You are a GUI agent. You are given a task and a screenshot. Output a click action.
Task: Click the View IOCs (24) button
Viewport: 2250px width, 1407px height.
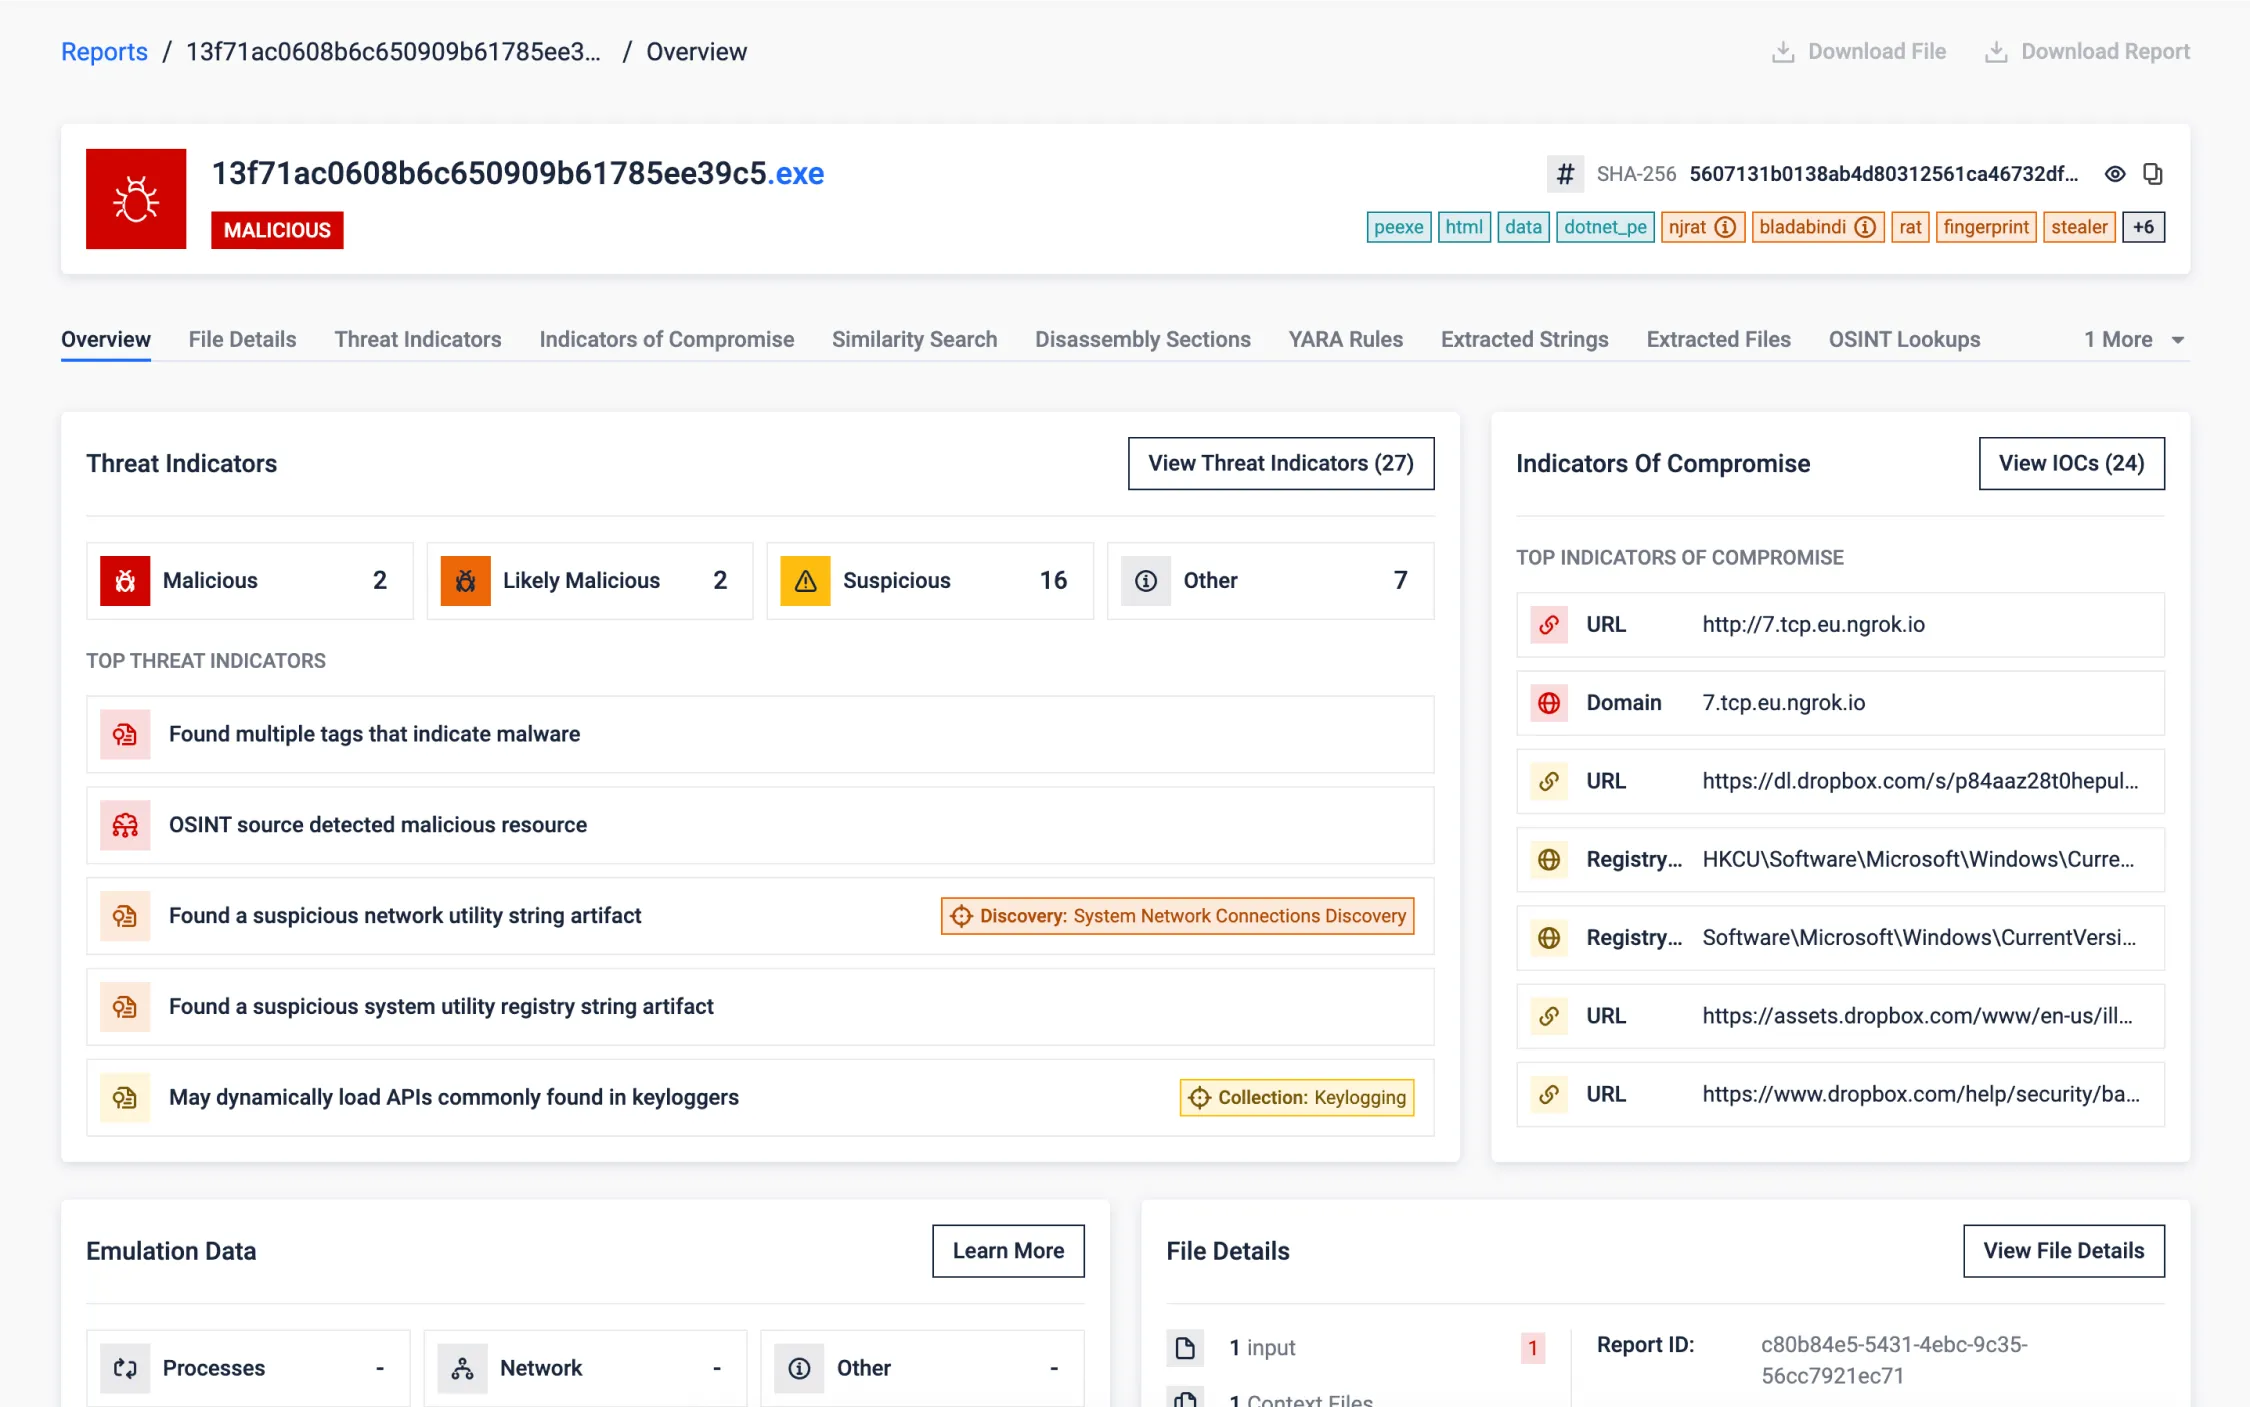pos(2071,463)
